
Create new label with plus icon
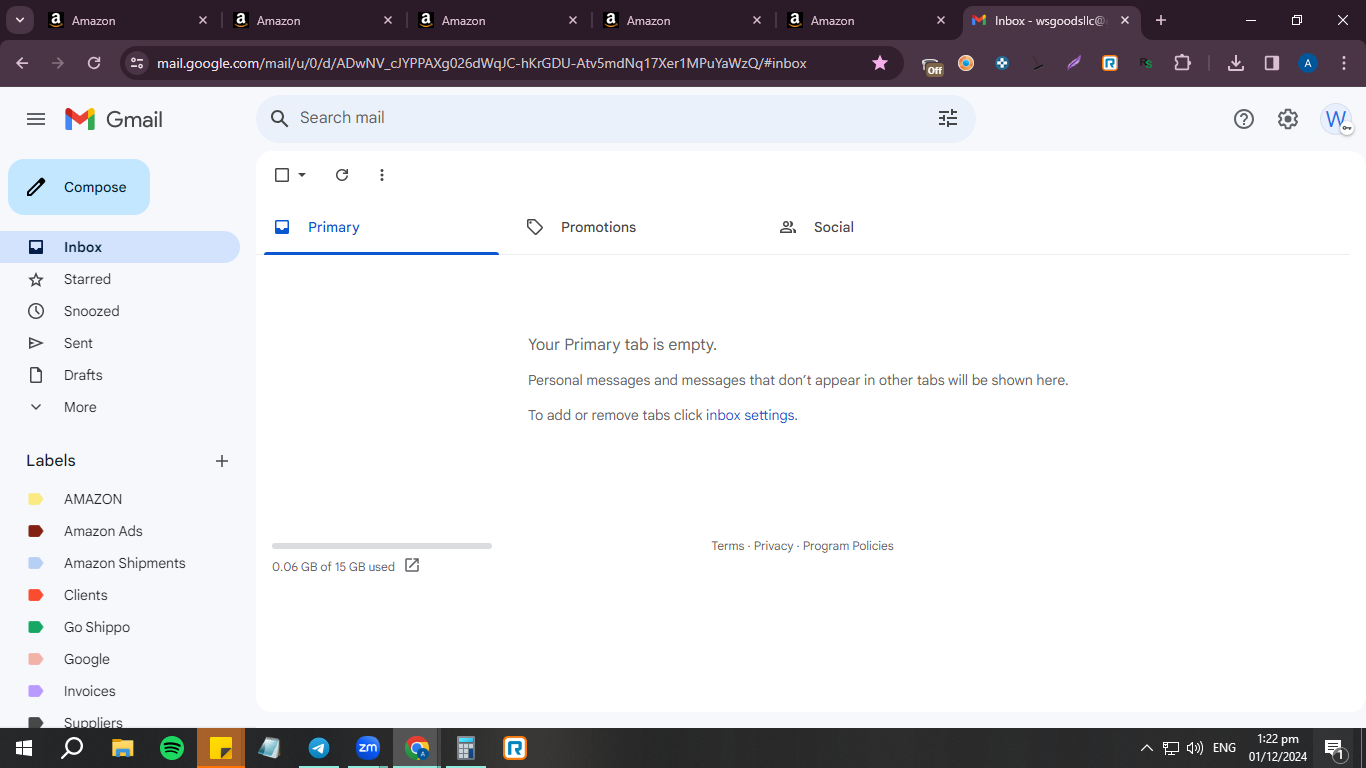point(222,461)
